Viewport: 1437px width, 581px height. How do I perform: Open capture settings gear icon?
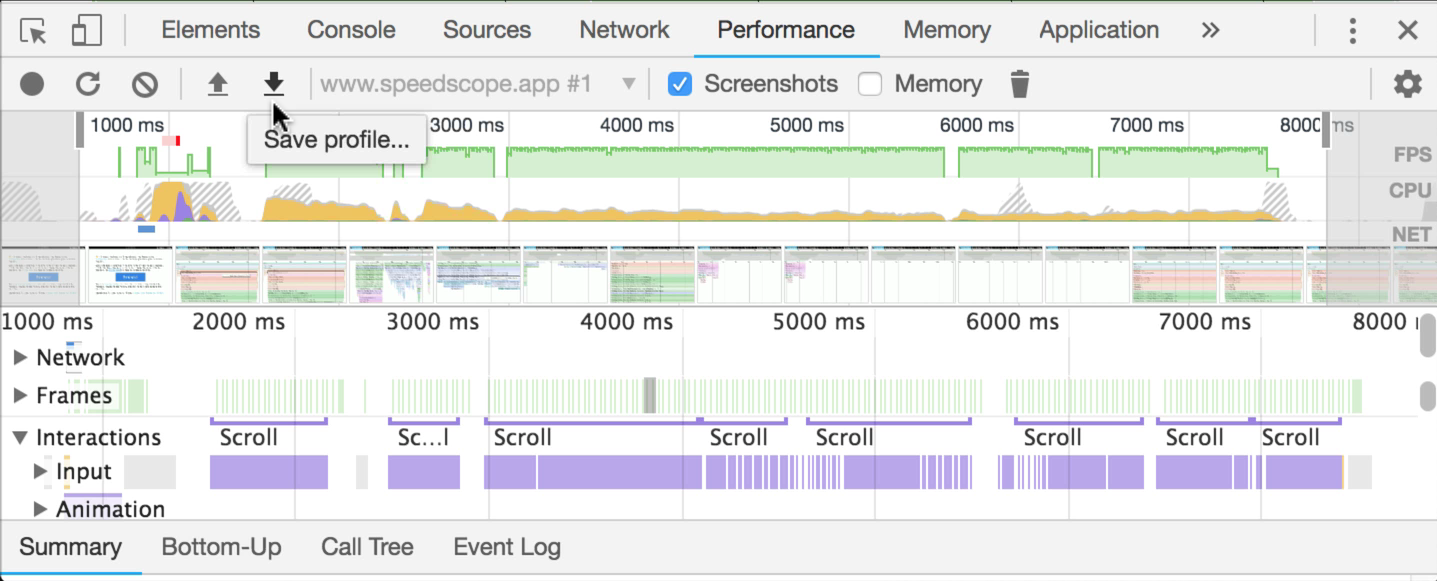(x=1407, y=84)
